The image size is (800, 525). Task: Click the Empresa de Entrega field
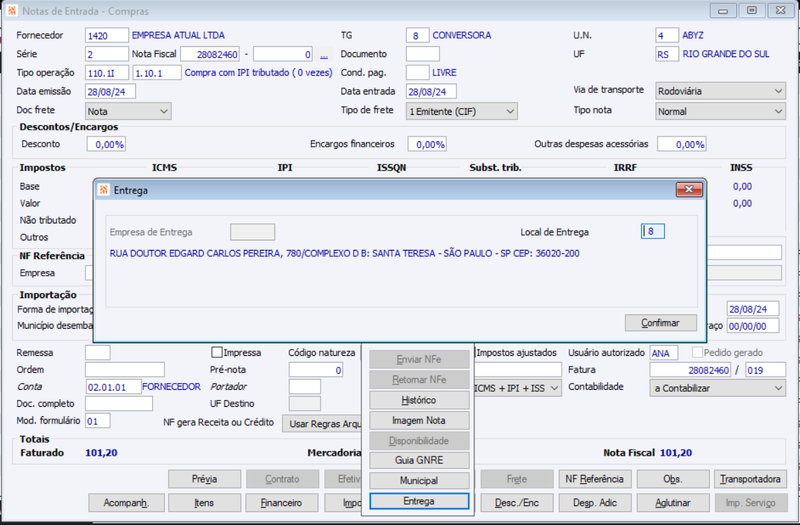pos(253,232)
